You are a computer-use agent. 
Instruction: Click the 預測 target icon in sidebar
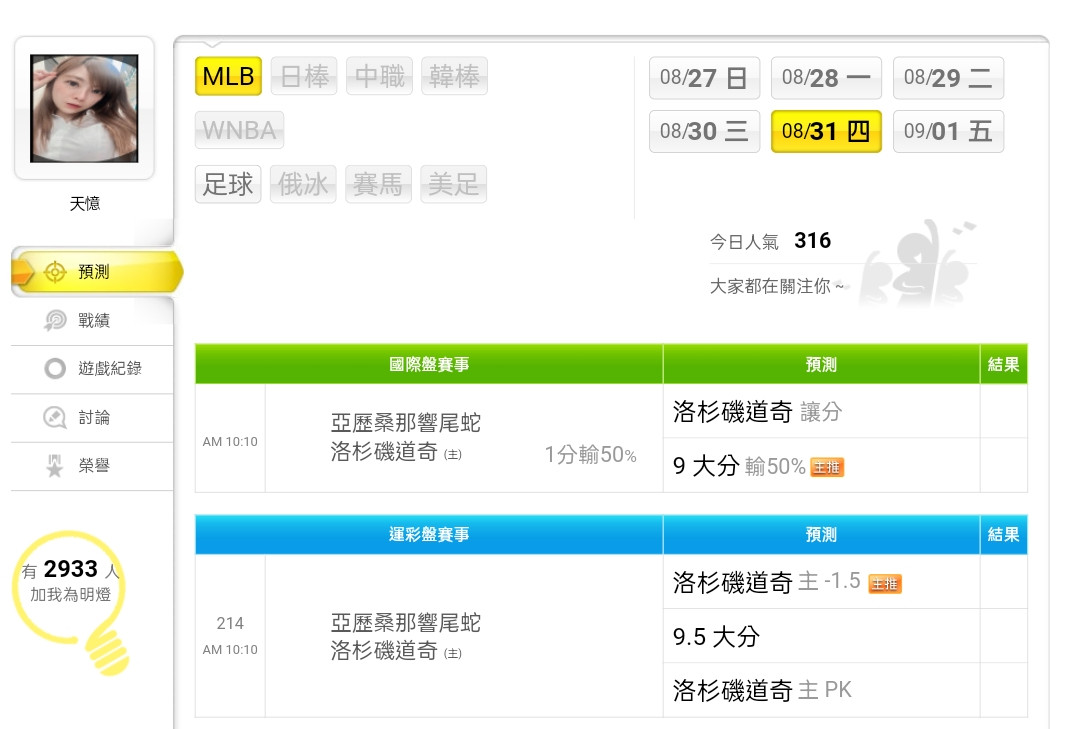pos(55,272)
